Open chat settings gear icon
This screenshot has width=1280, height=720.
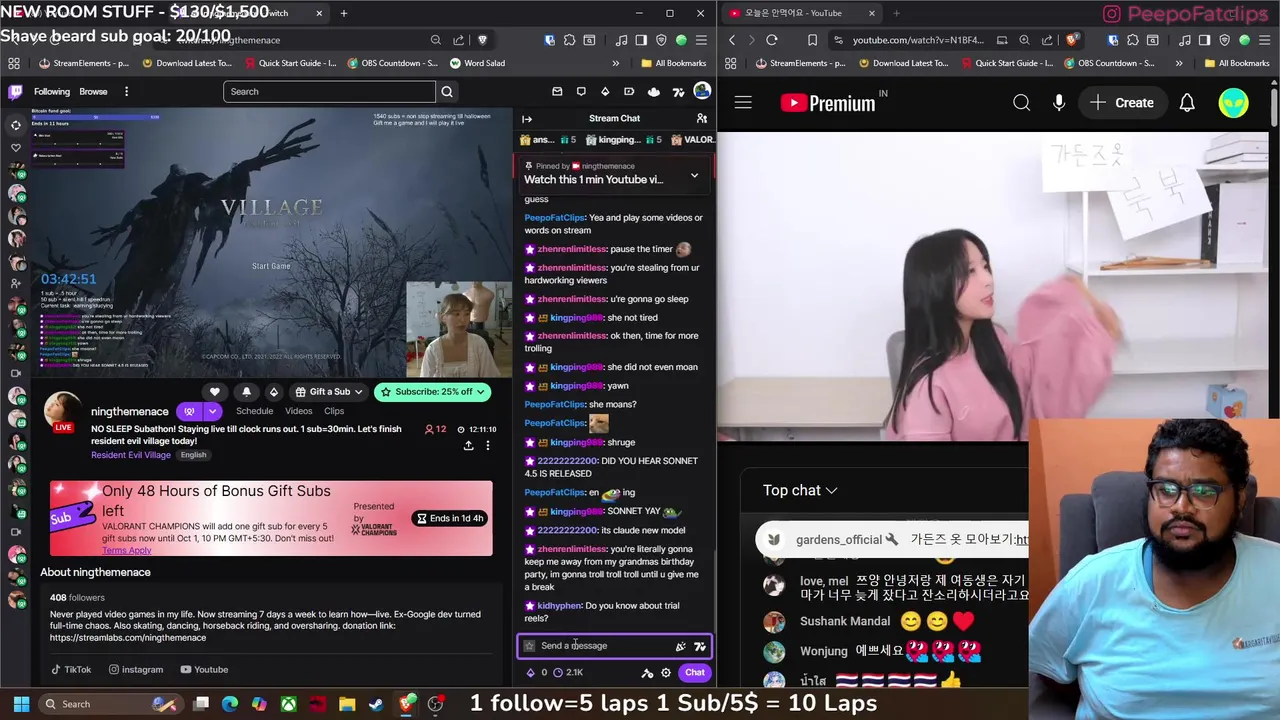666,673
